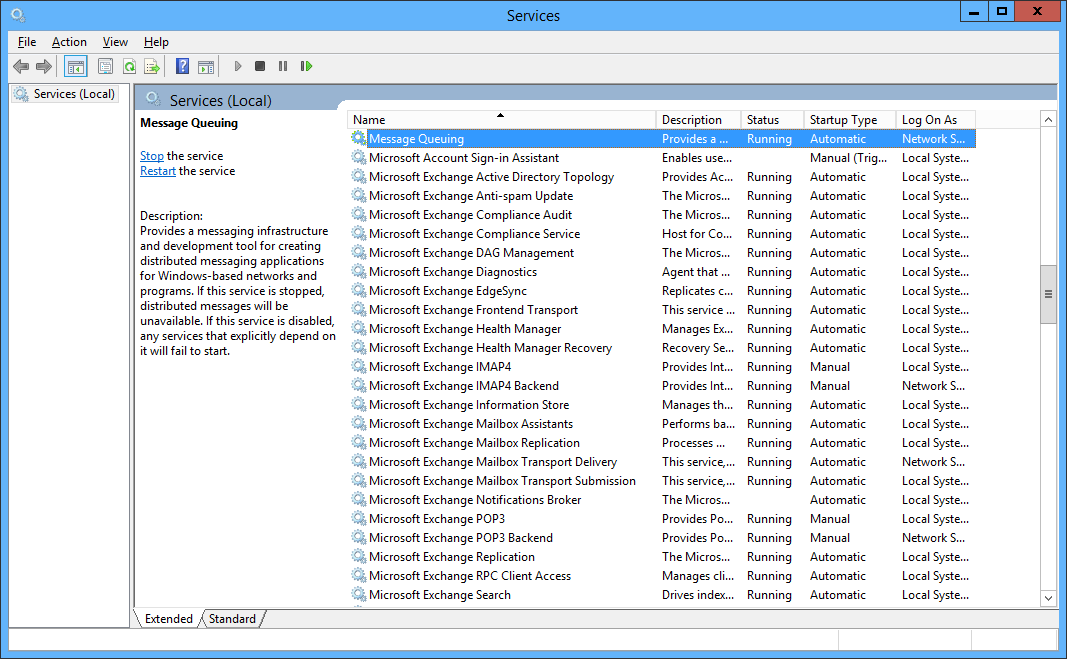The height and width of the screenshot is (659, 1067).
Task: Open the Action menu
Action: pos(69,42)
